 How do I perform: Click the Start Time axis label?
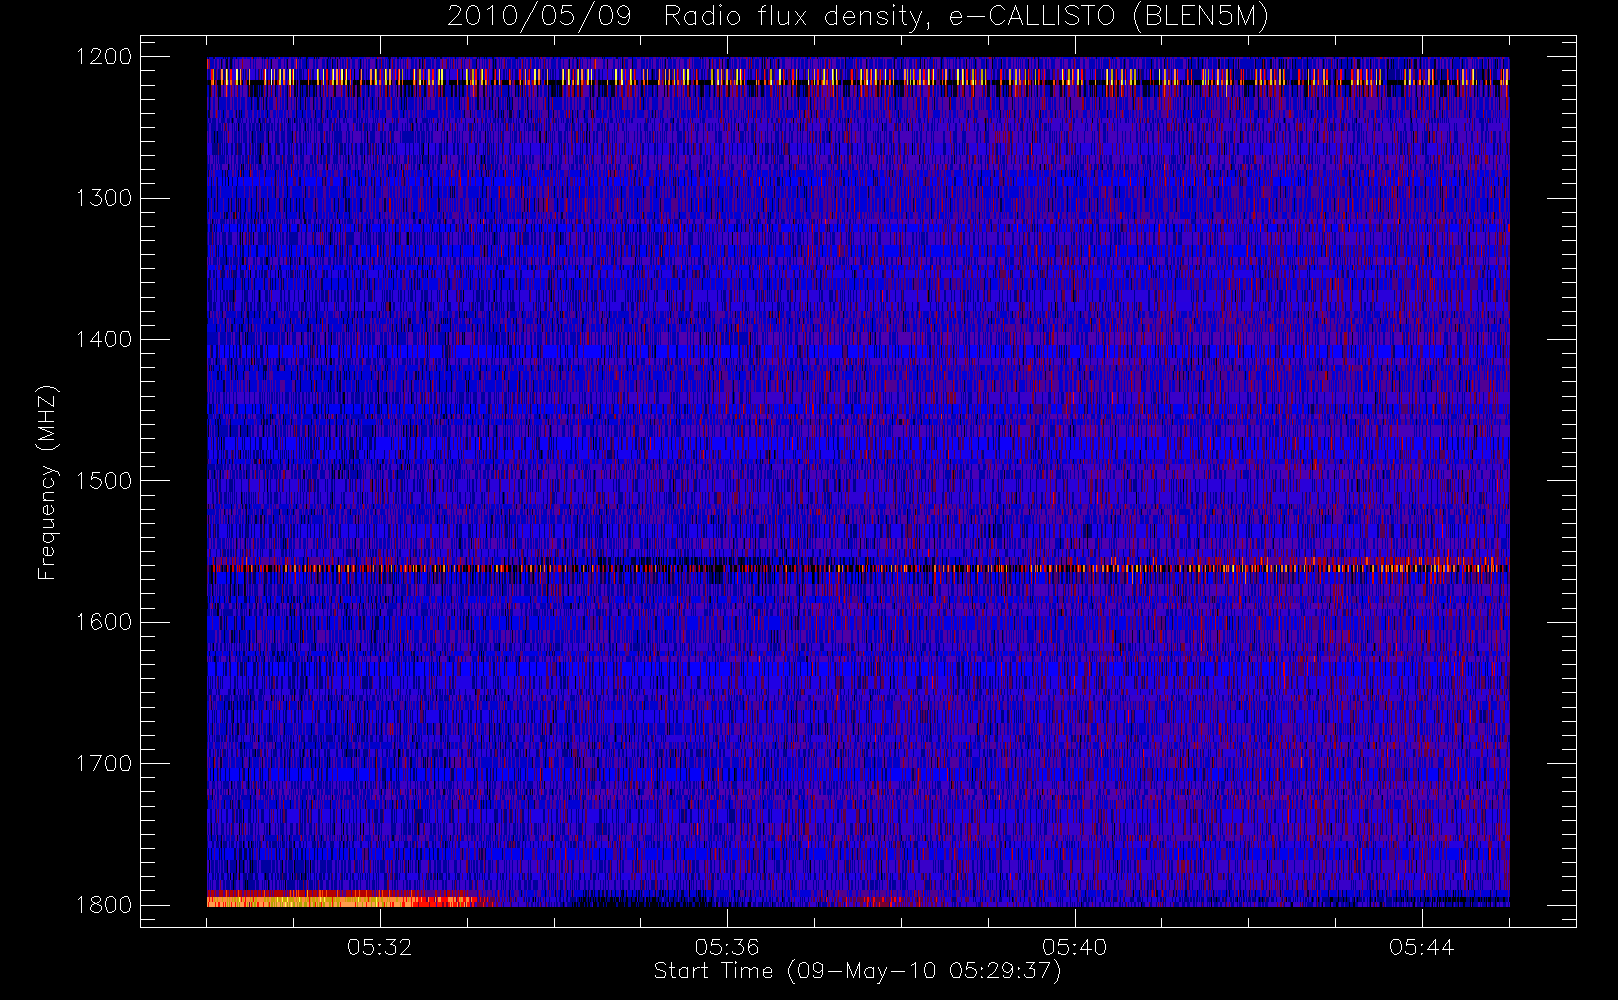point(858,971)
